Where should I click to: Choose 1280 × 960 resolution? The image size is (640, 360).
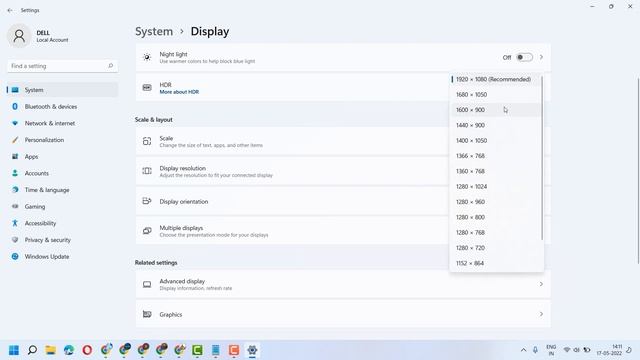tap(496, 202)
